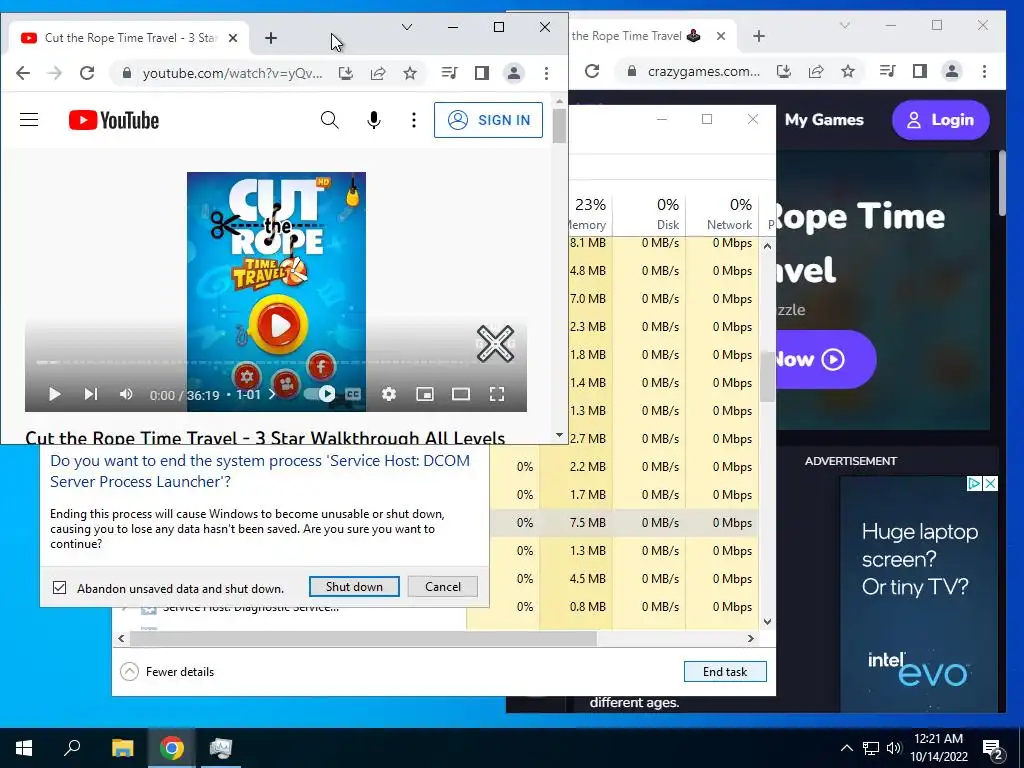Screen dimensions: 1024x768
Task: Cancel the end process dialog
Action: (x=443, y=586)
